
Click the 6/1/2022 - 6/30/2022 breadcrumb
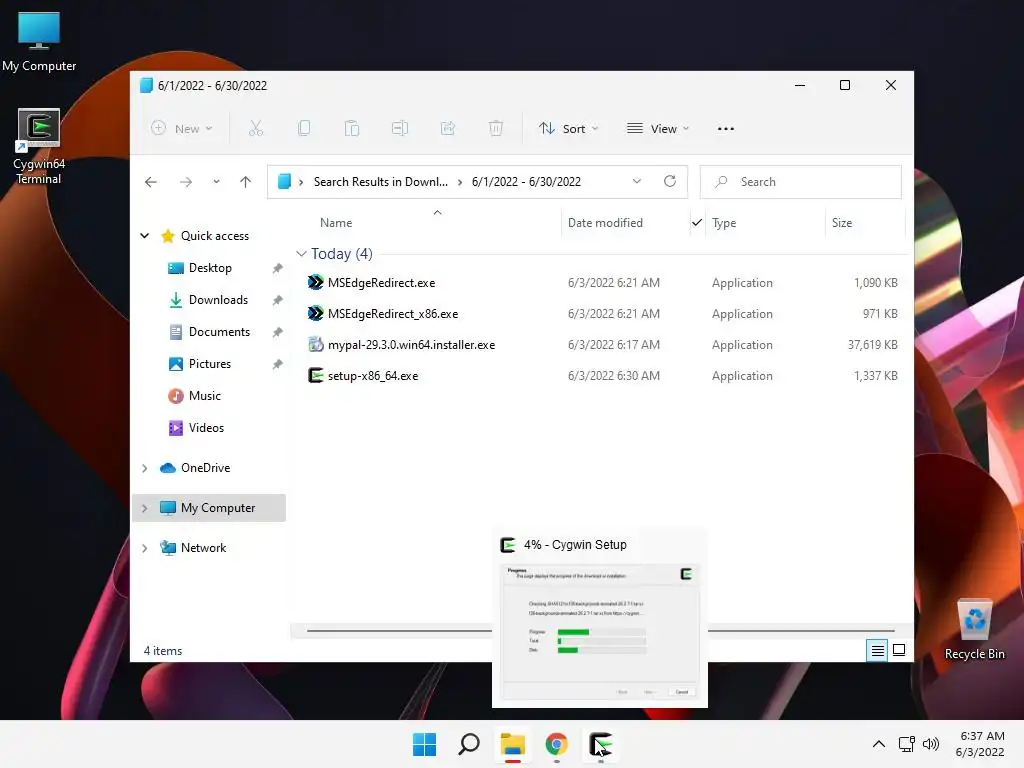(x=526, y=182)
